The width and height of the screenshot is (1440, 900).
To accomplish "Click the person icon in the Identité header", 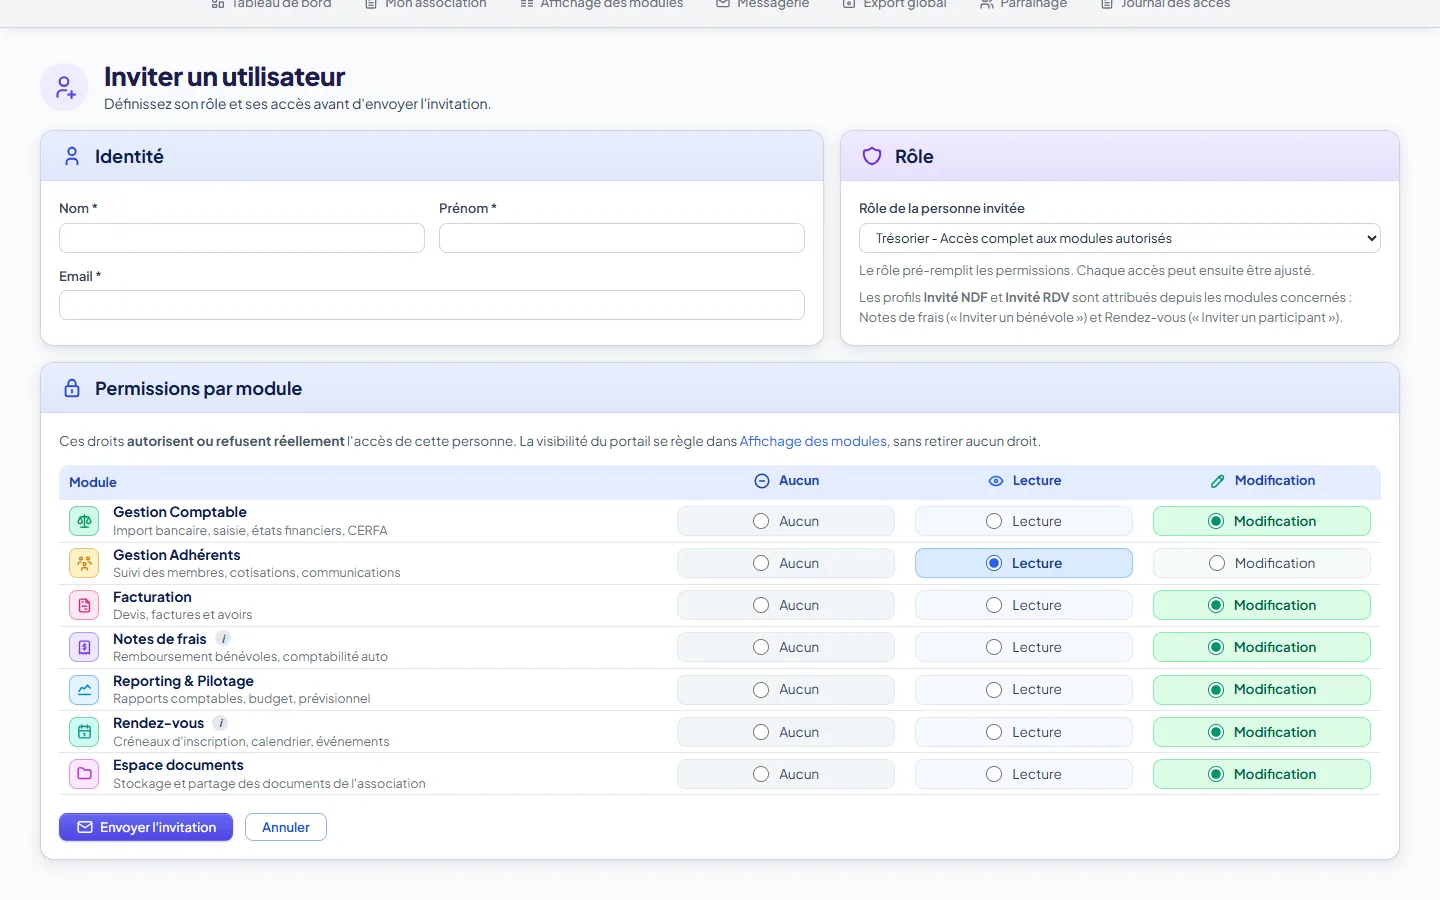I will (x=72, y=156).
